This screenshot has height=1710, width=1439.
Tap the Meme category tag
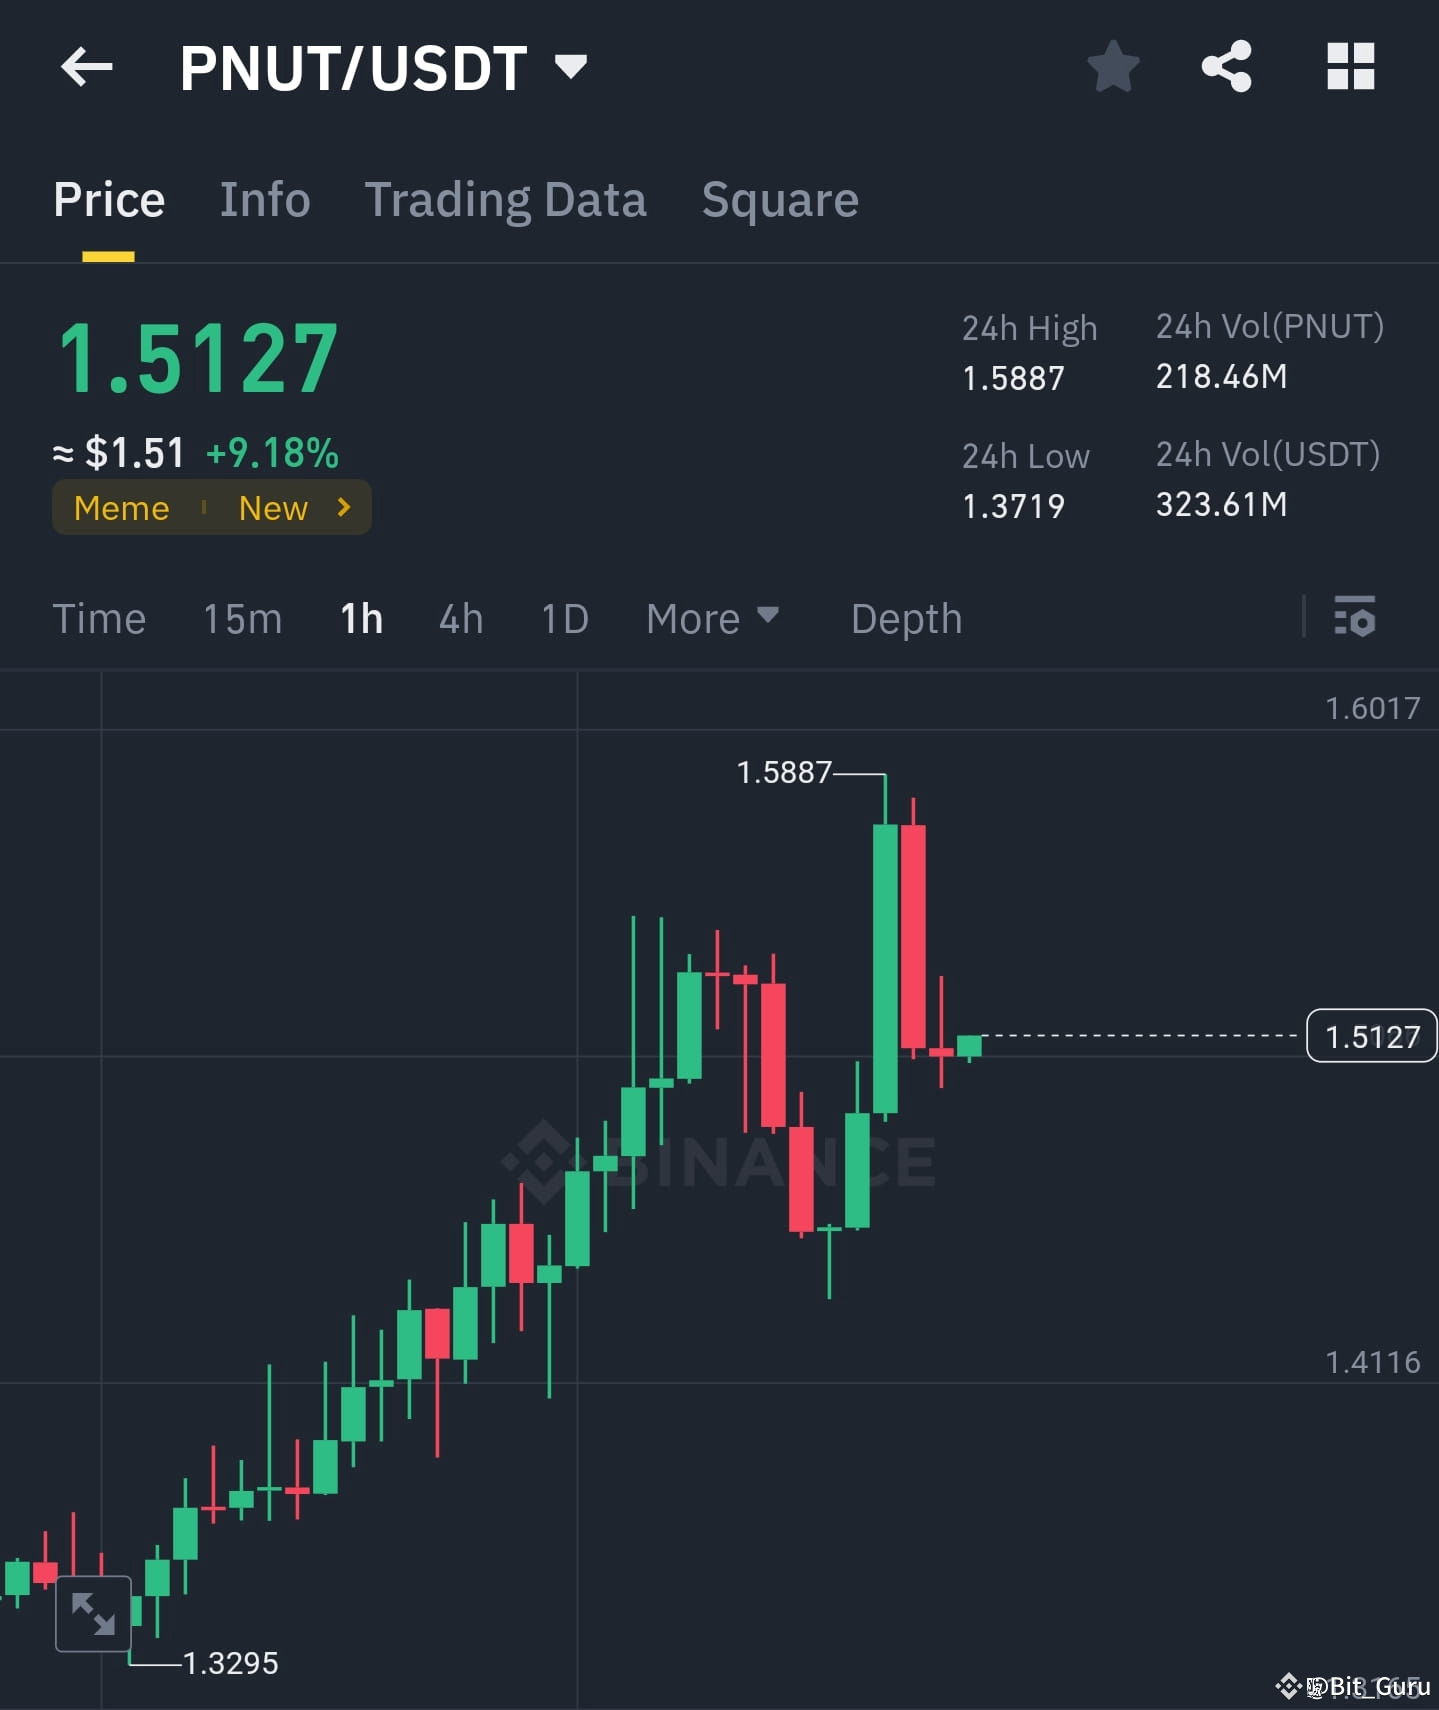pyautogui.click(x=121, y=508)
